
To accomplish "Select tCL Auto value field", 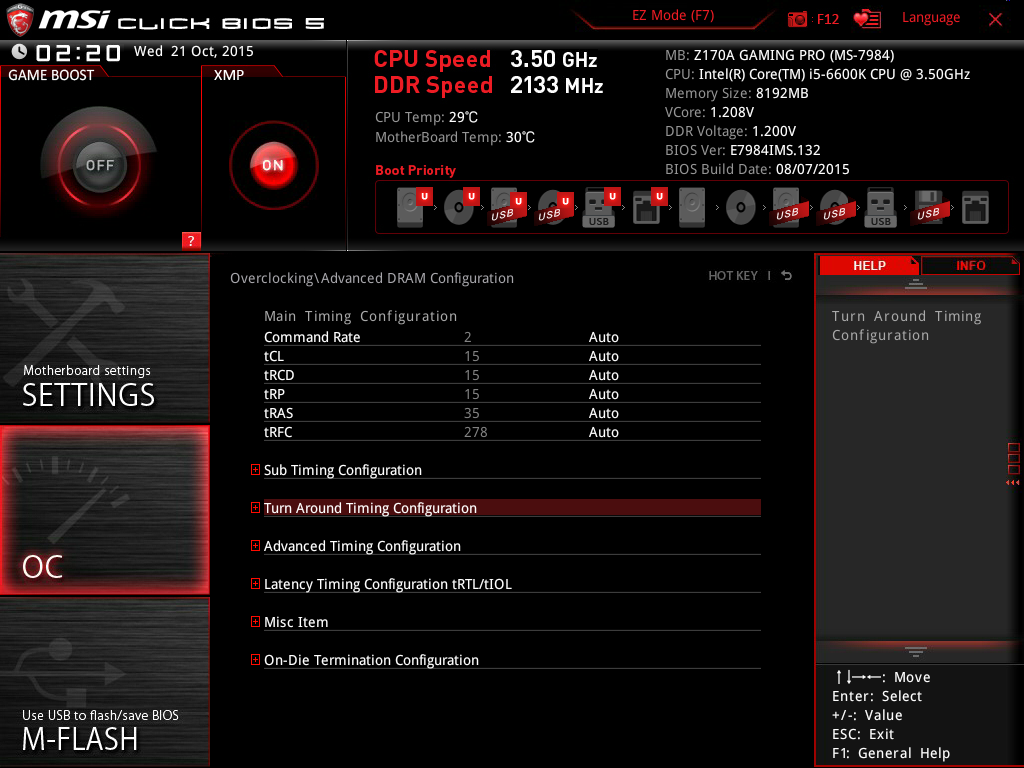I will (603, 356).
